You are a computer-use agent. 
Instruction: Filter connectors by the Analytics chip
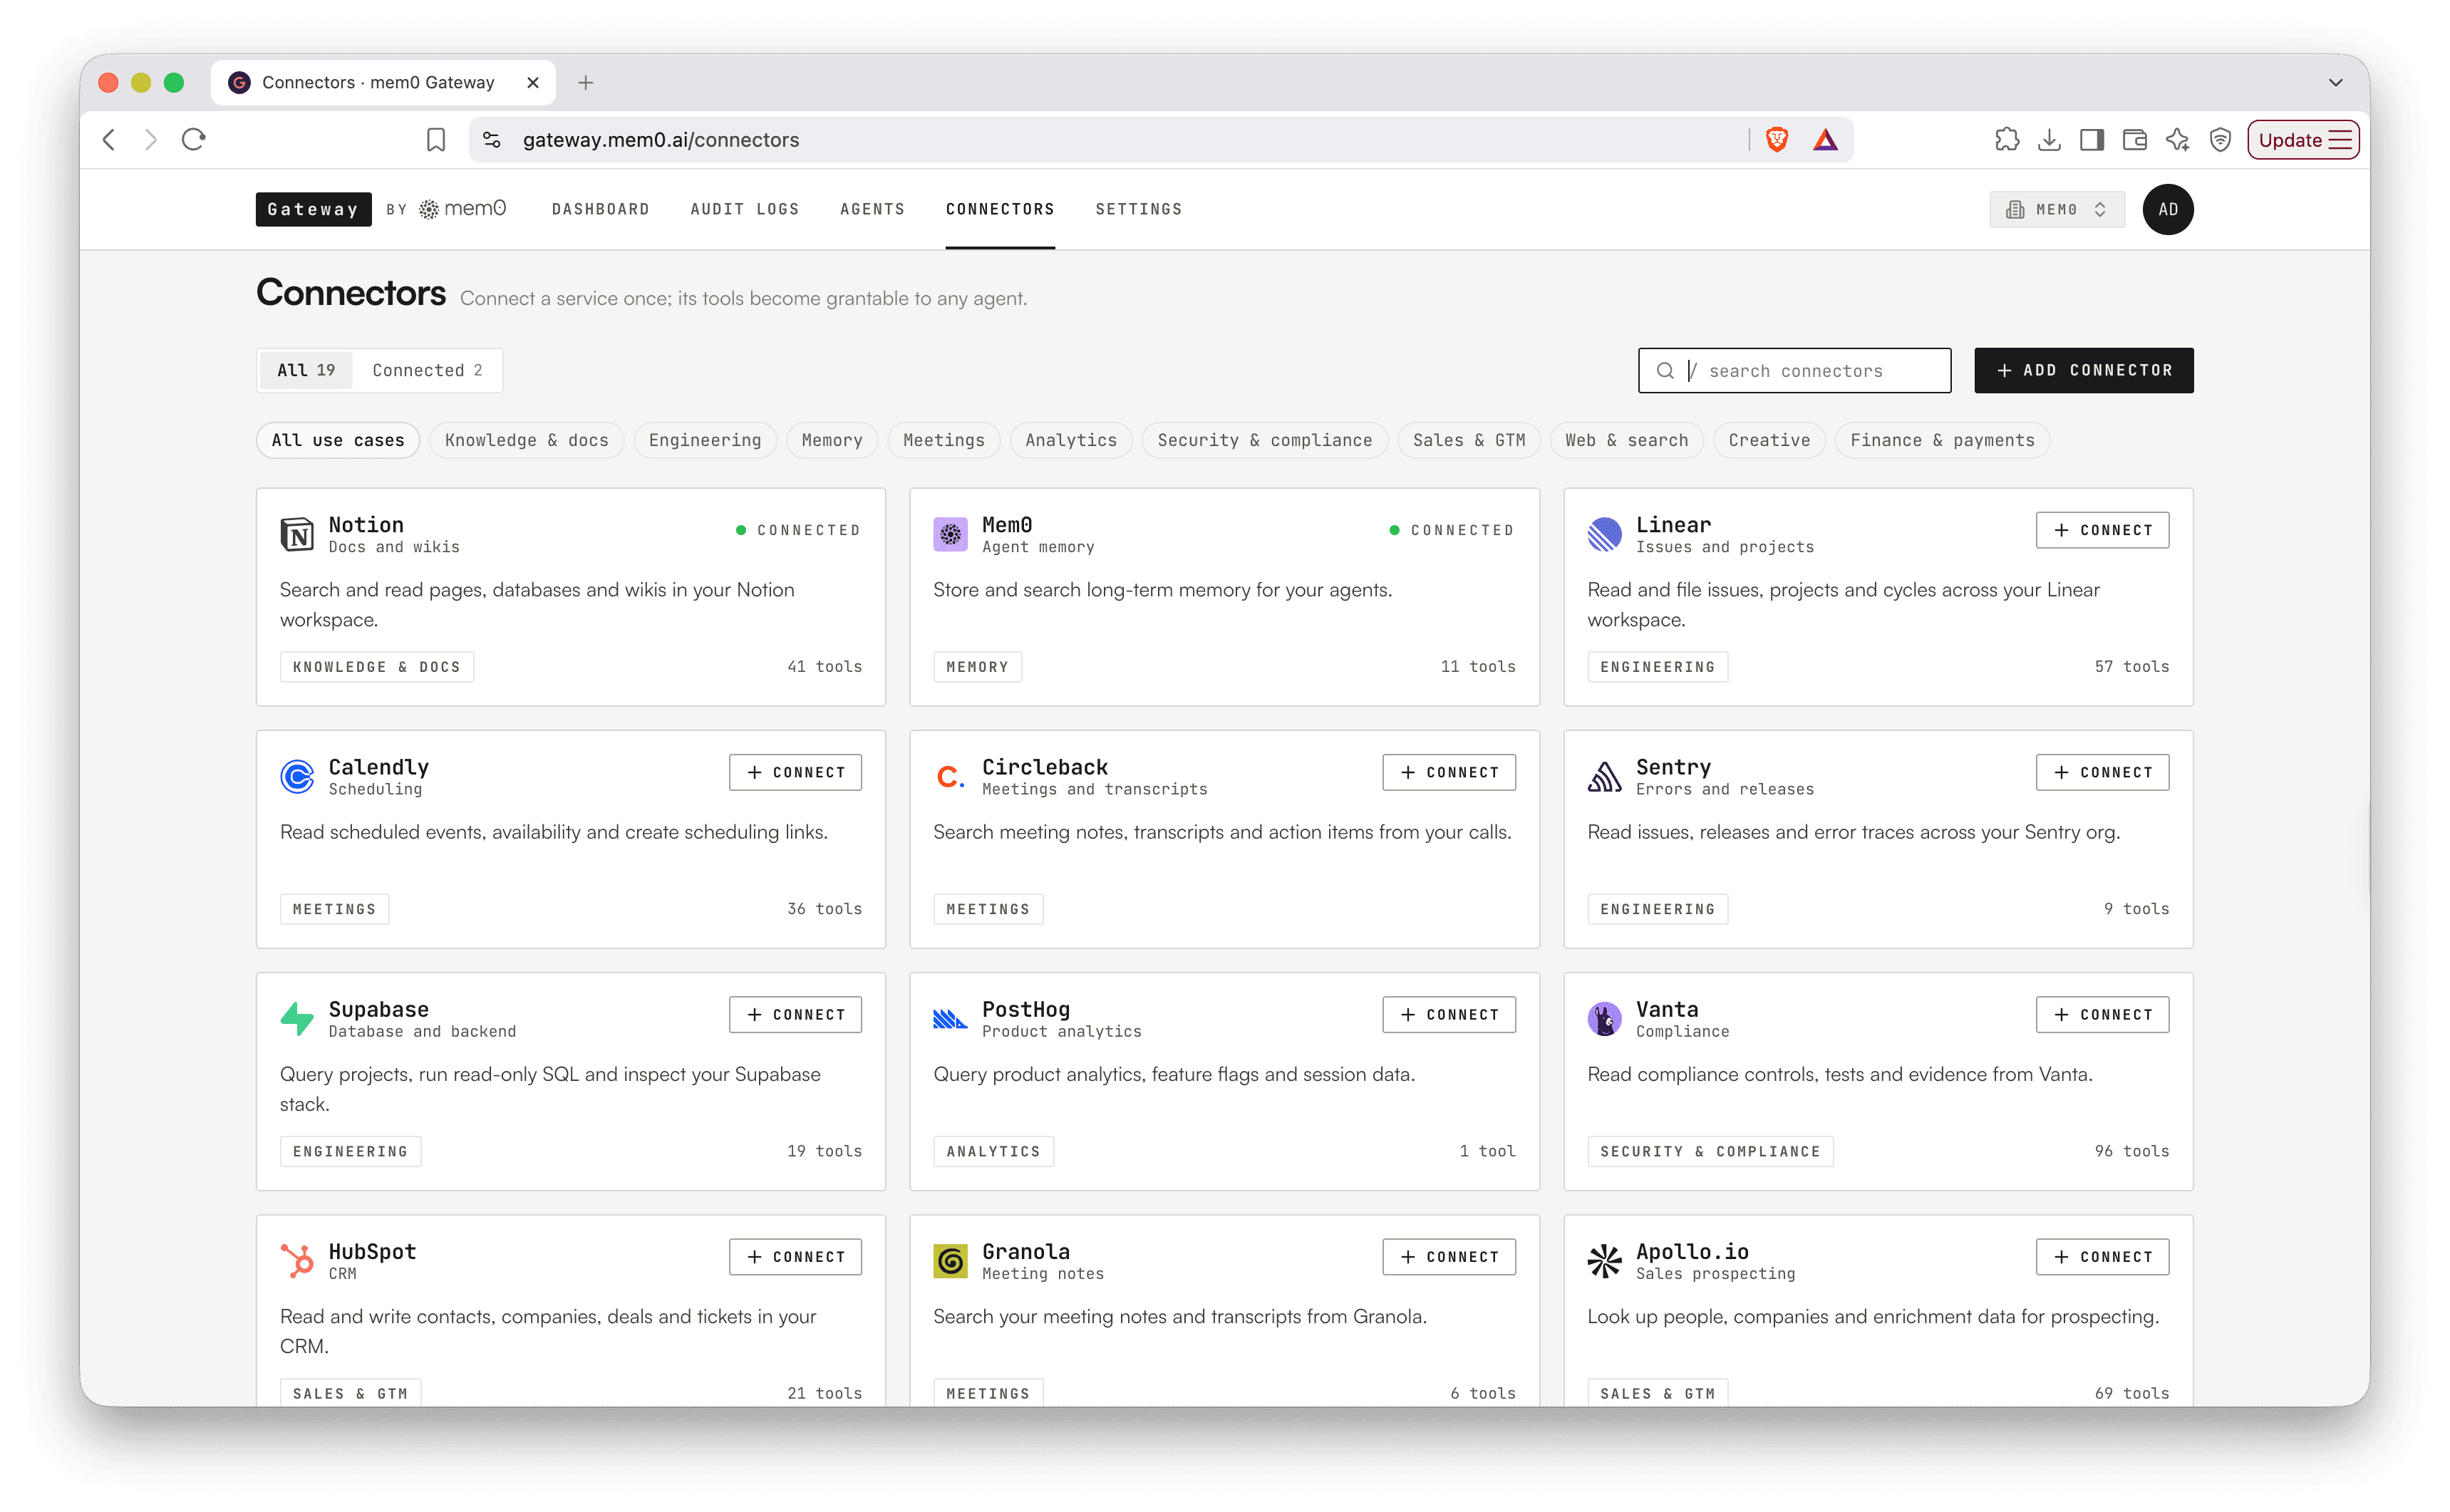(1071, 440)
